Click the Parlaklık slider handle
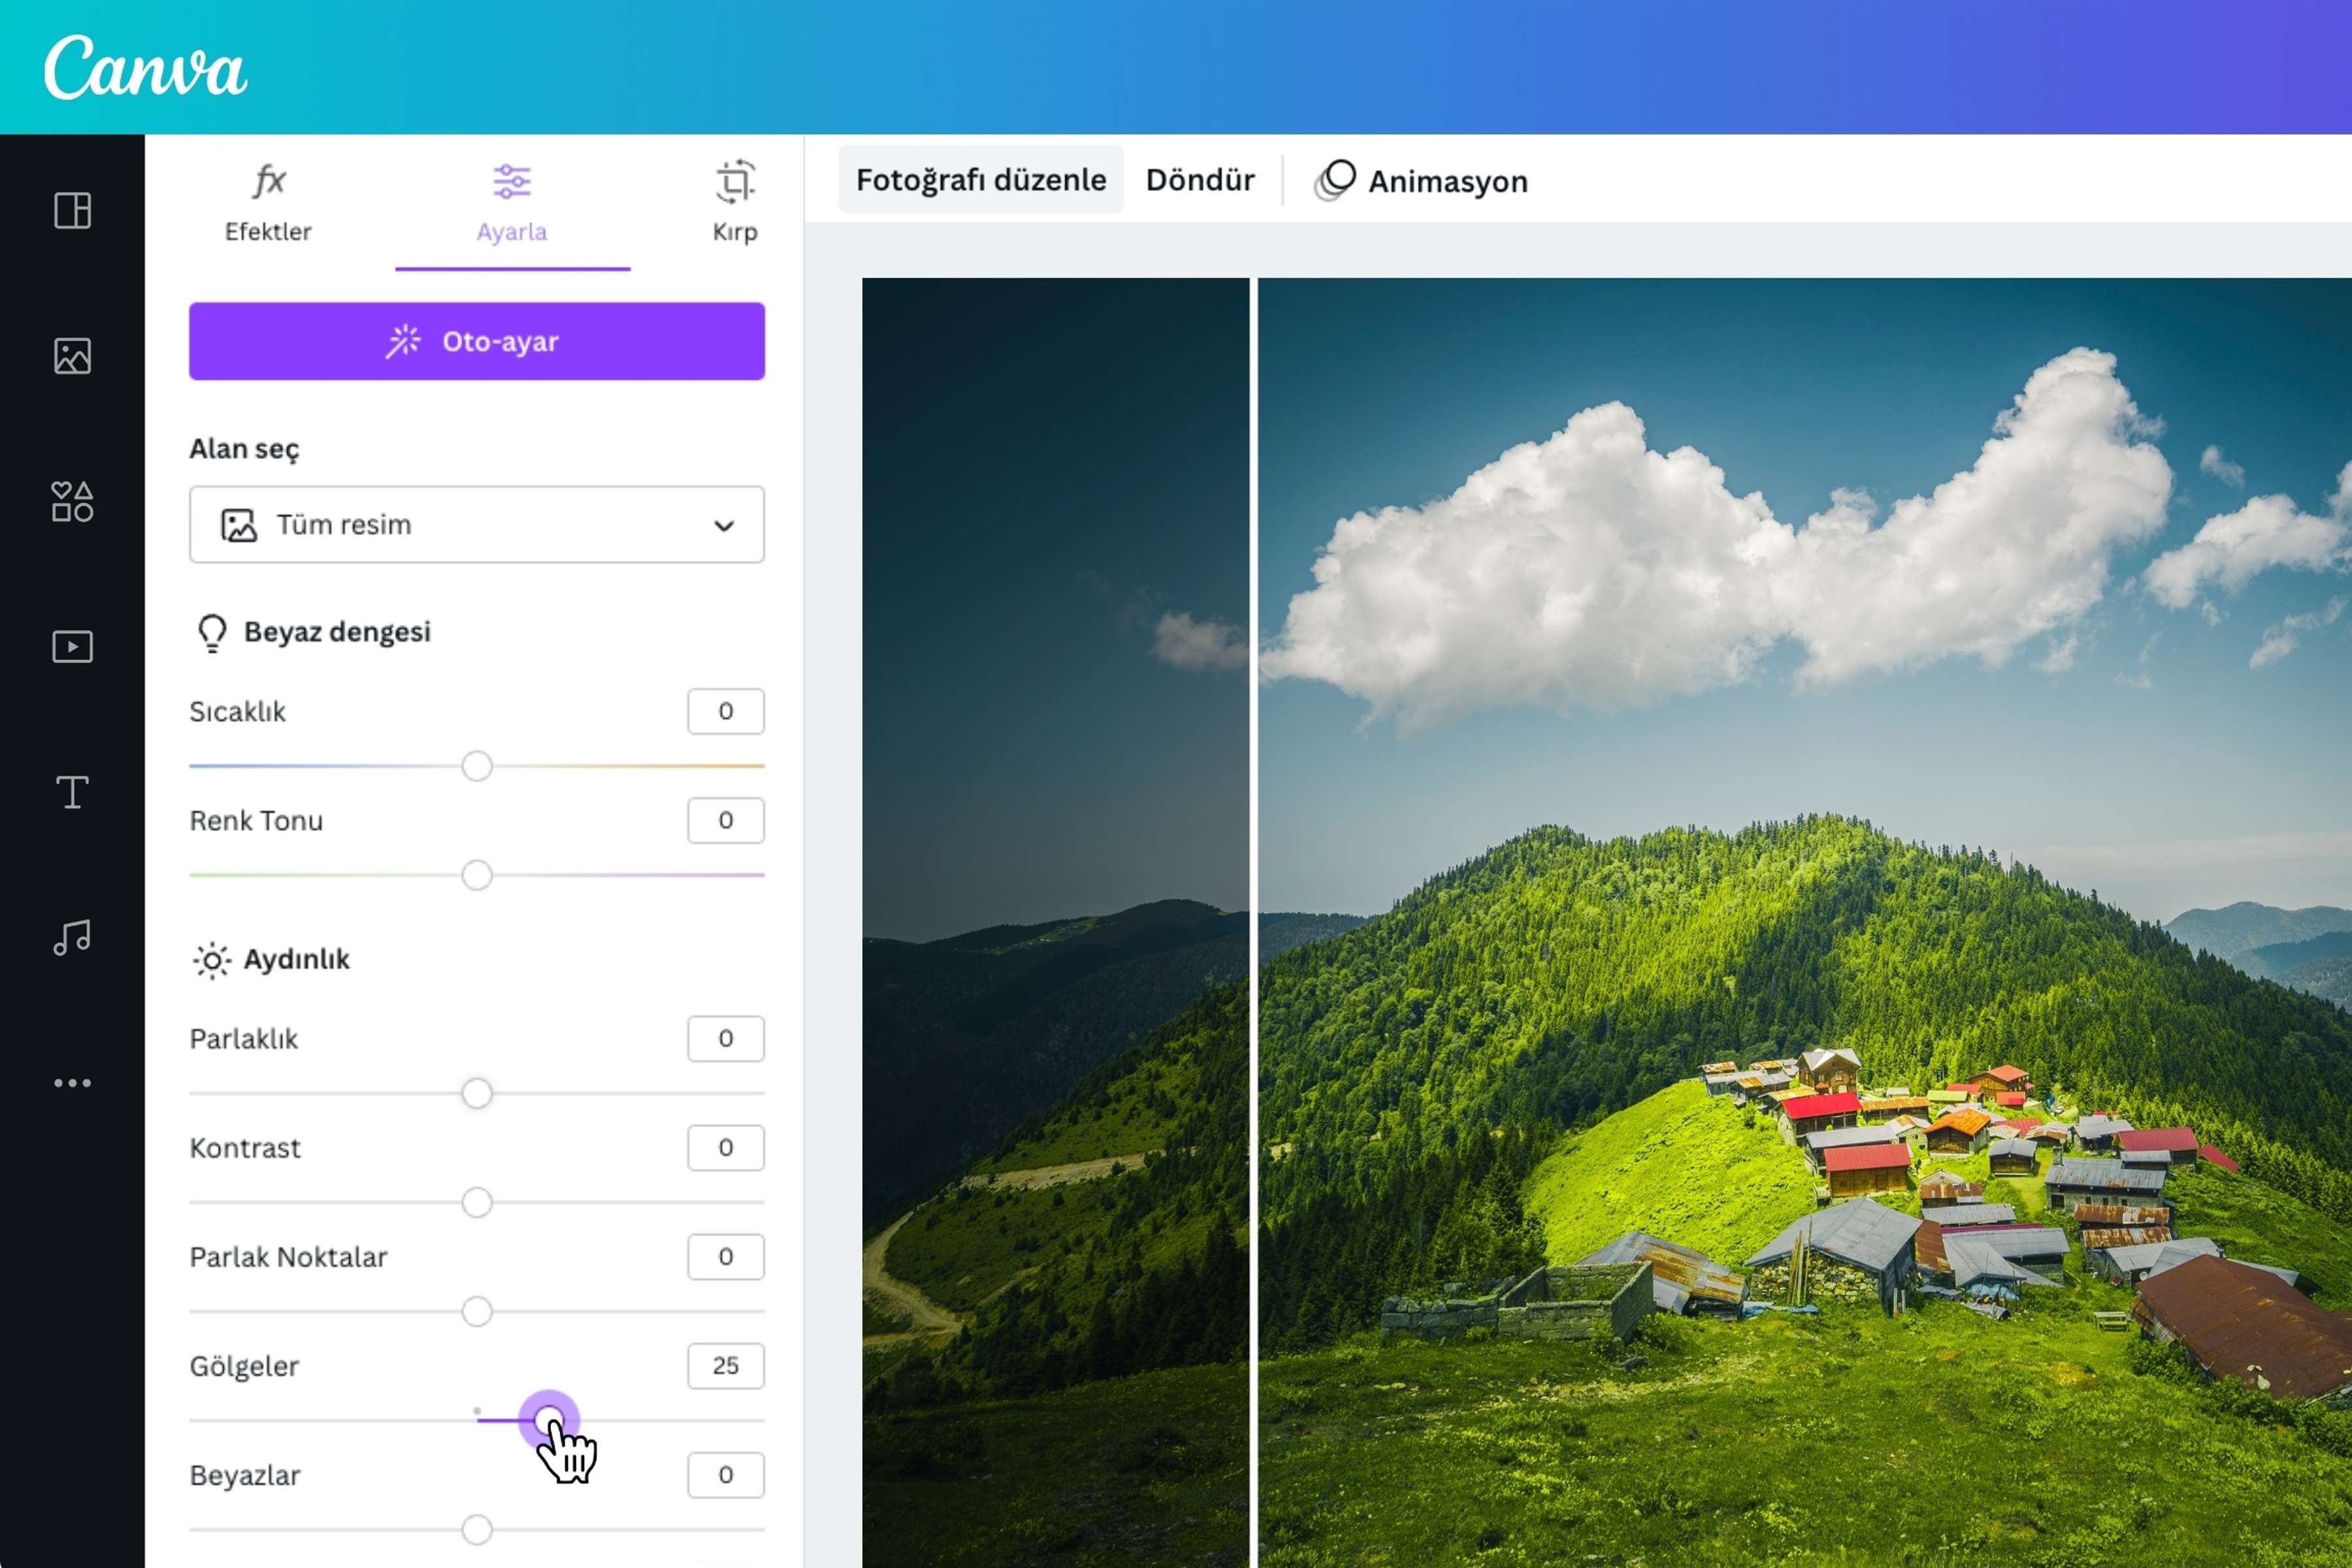Image resolution: width=2352 pixels, height=1568 pixels. pos(477,1093)
